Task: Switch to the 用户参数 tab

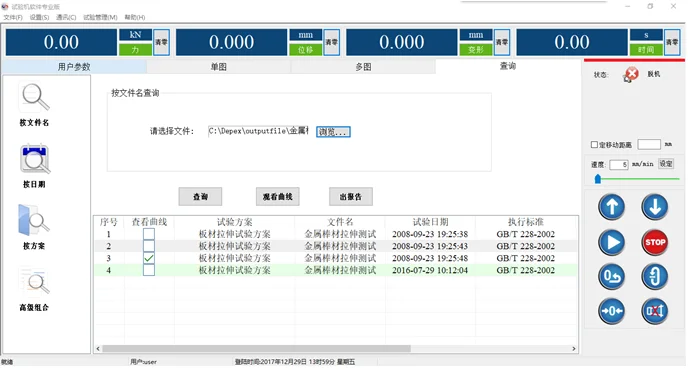Action: (74, 67)
